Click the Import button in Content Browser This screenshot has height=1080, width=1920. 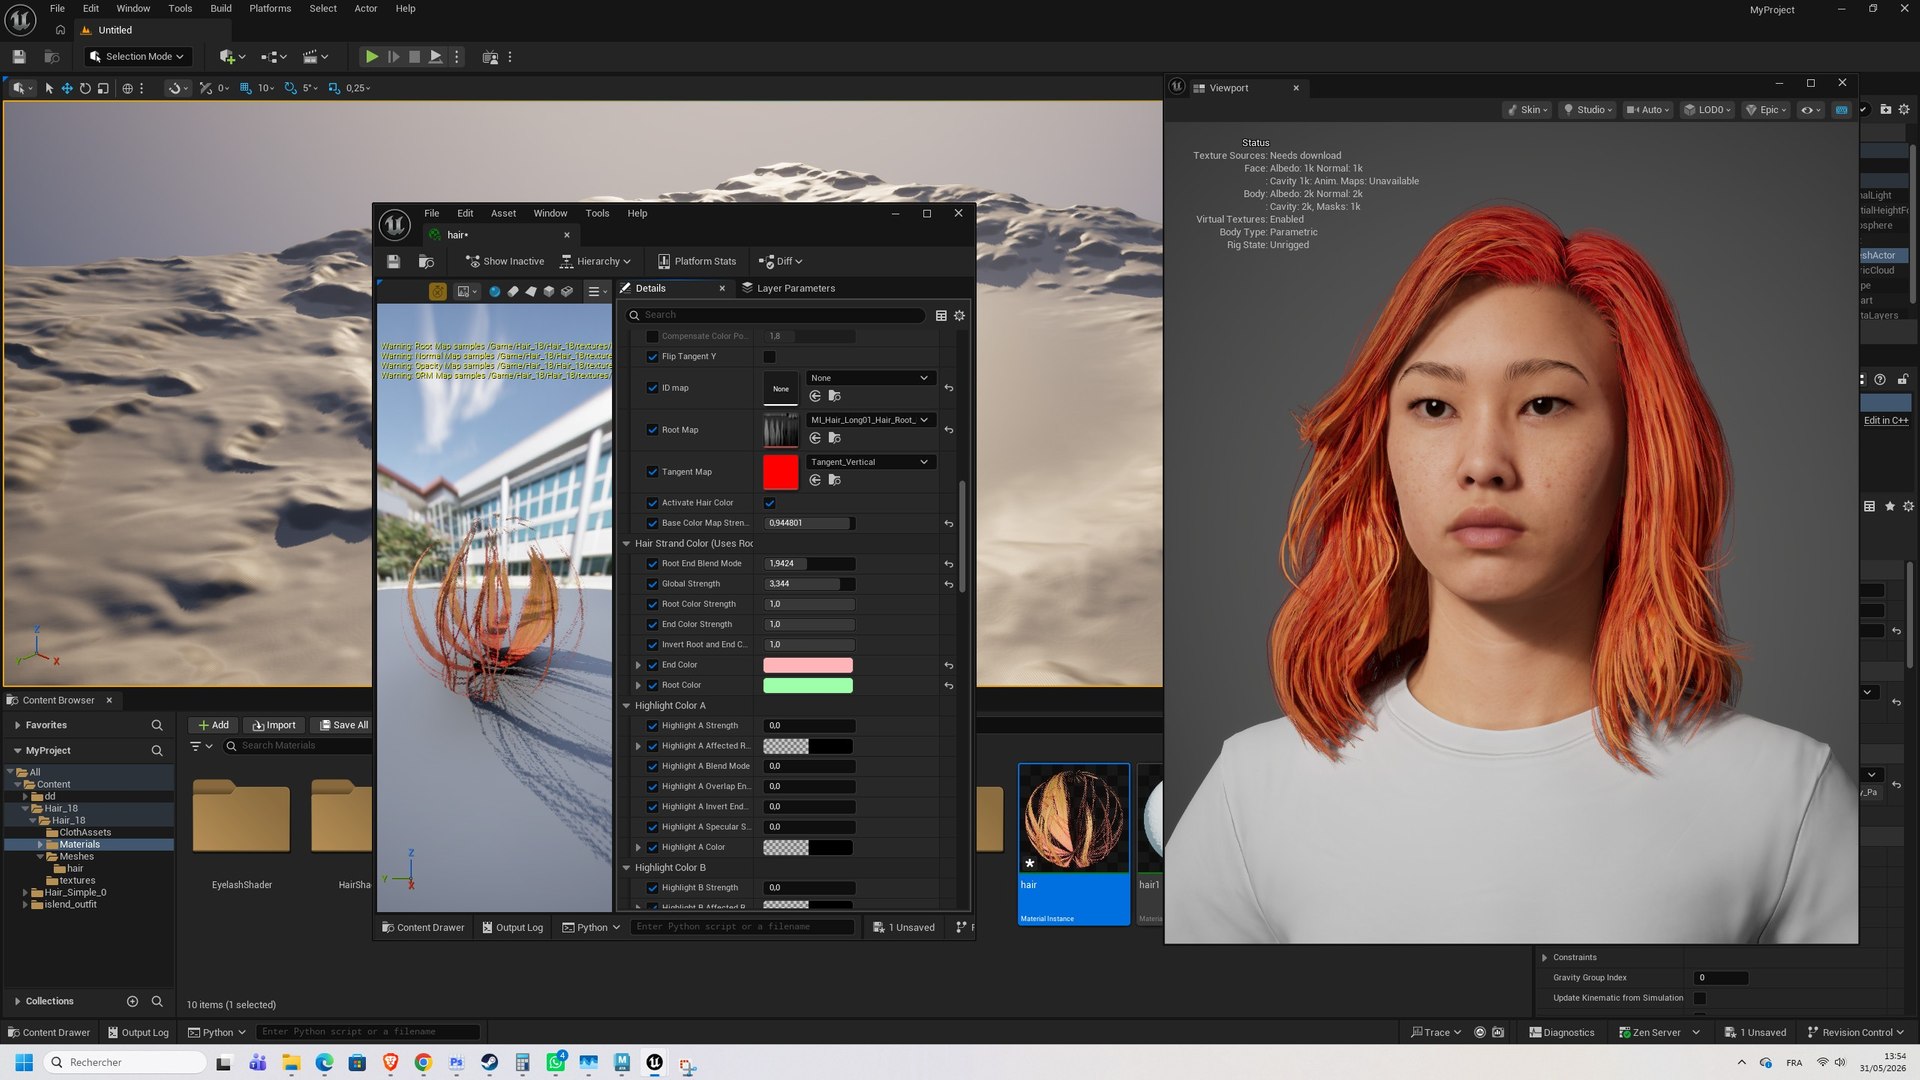click(274, 725)
